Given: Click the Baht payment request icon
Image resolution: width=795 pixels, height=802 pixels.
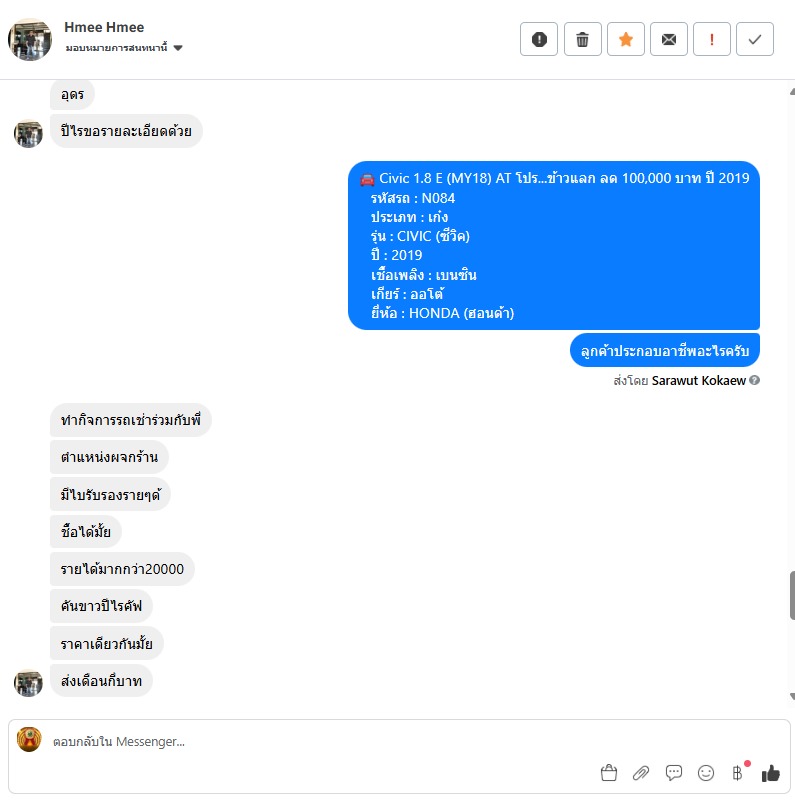Looking at the screenshot, I should point(737,772).
